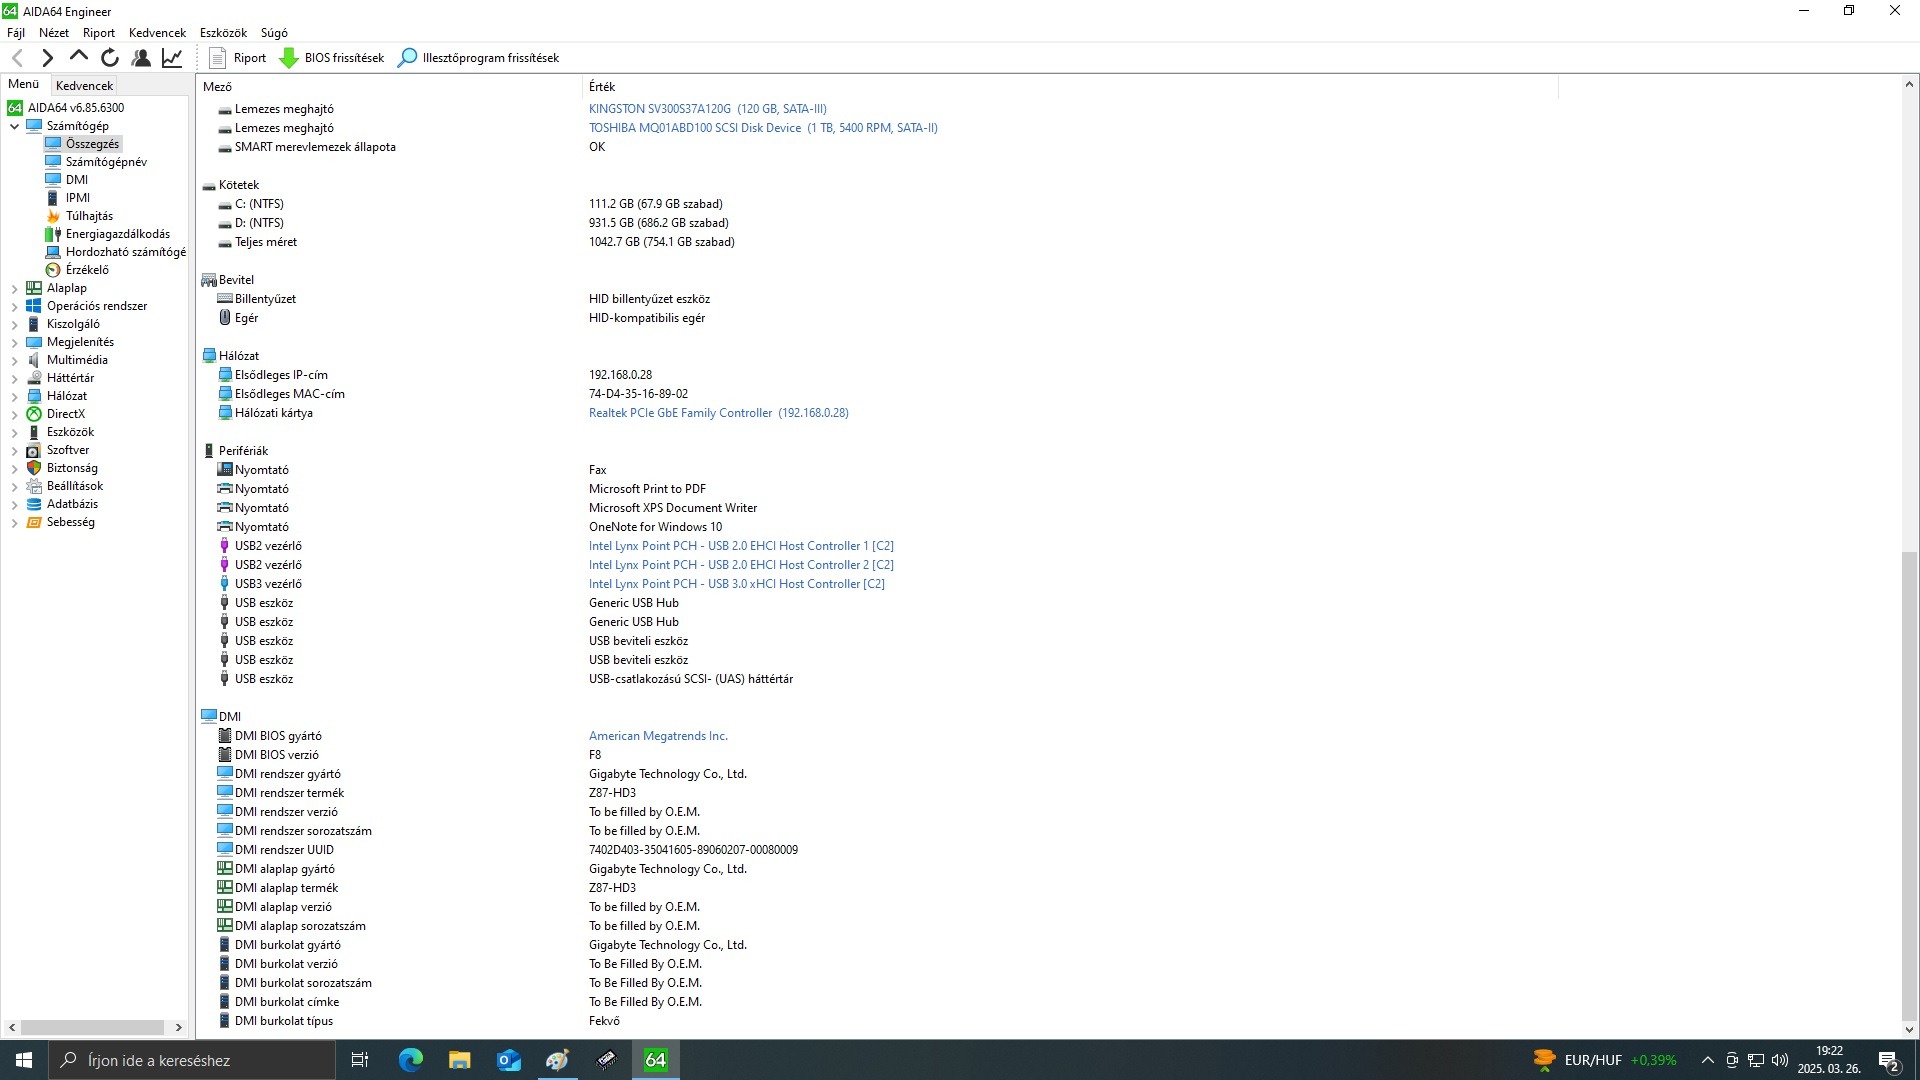1920x1080 pixels.
Task: Click the Hálózat tree folder icon
Action: (x=34, y=396)
